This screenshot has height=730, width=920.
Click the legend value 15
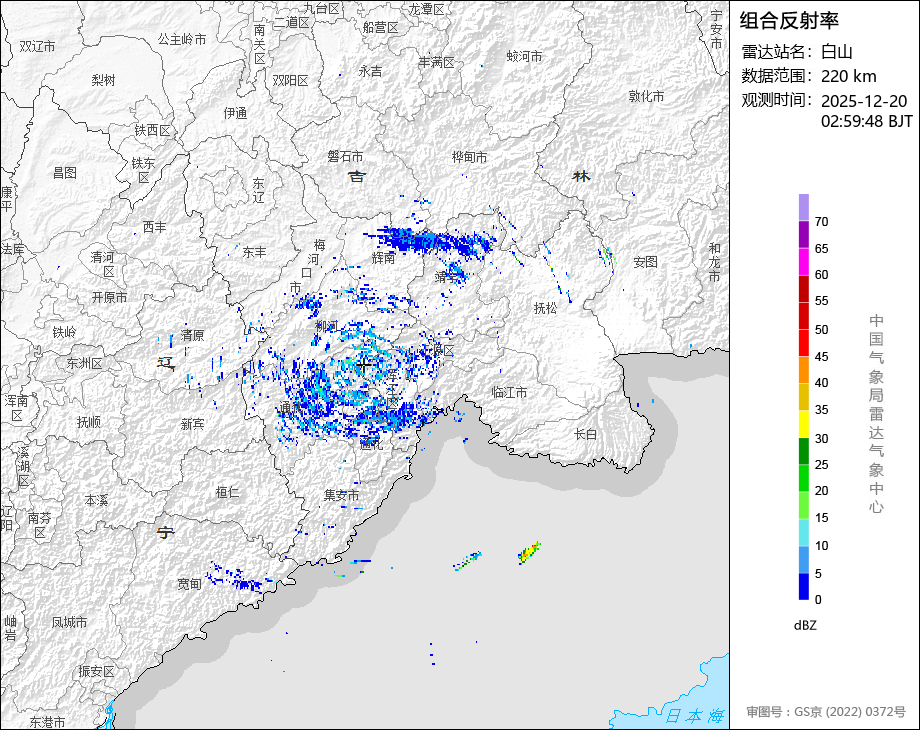(821, 518)
